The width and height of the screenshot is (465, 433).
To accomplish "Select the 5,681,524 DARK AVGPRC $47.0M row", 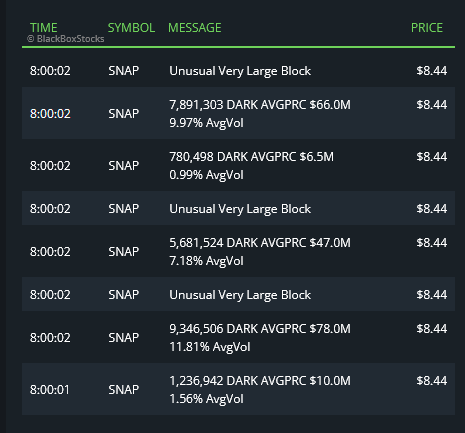I will [x=238, y=251].
